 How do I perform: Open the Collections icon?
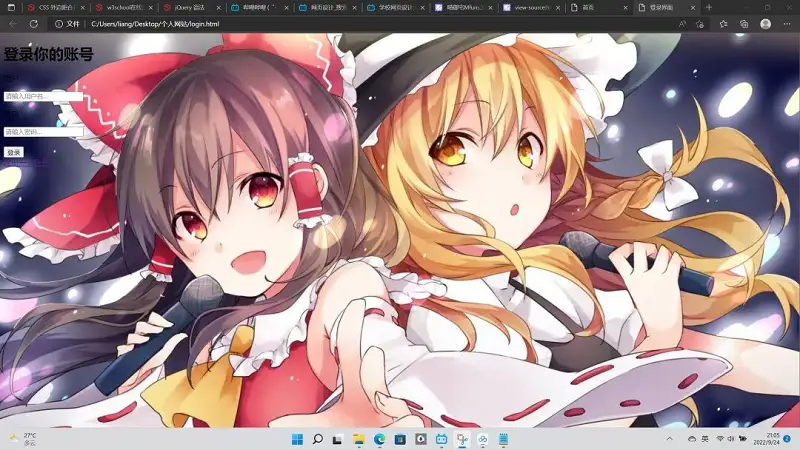pos(744,24)
